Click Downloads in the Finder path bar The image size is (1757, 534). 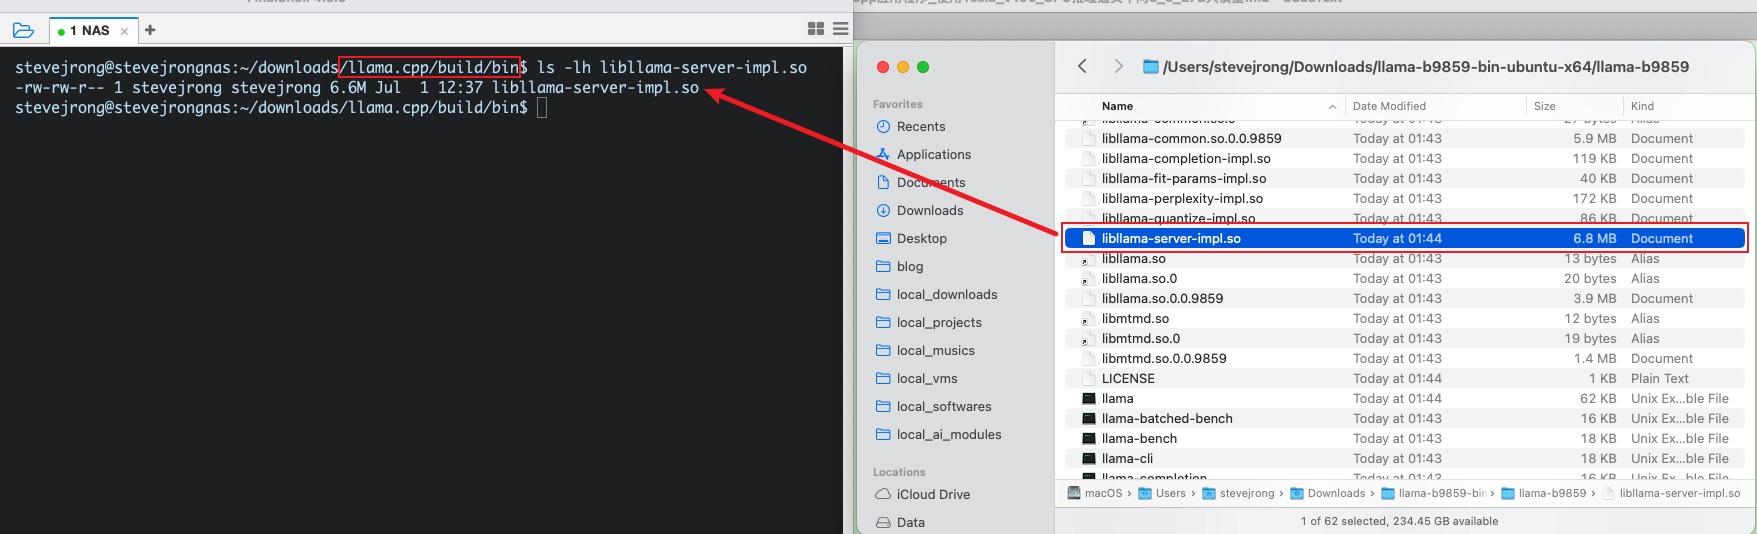point(1328,493)
